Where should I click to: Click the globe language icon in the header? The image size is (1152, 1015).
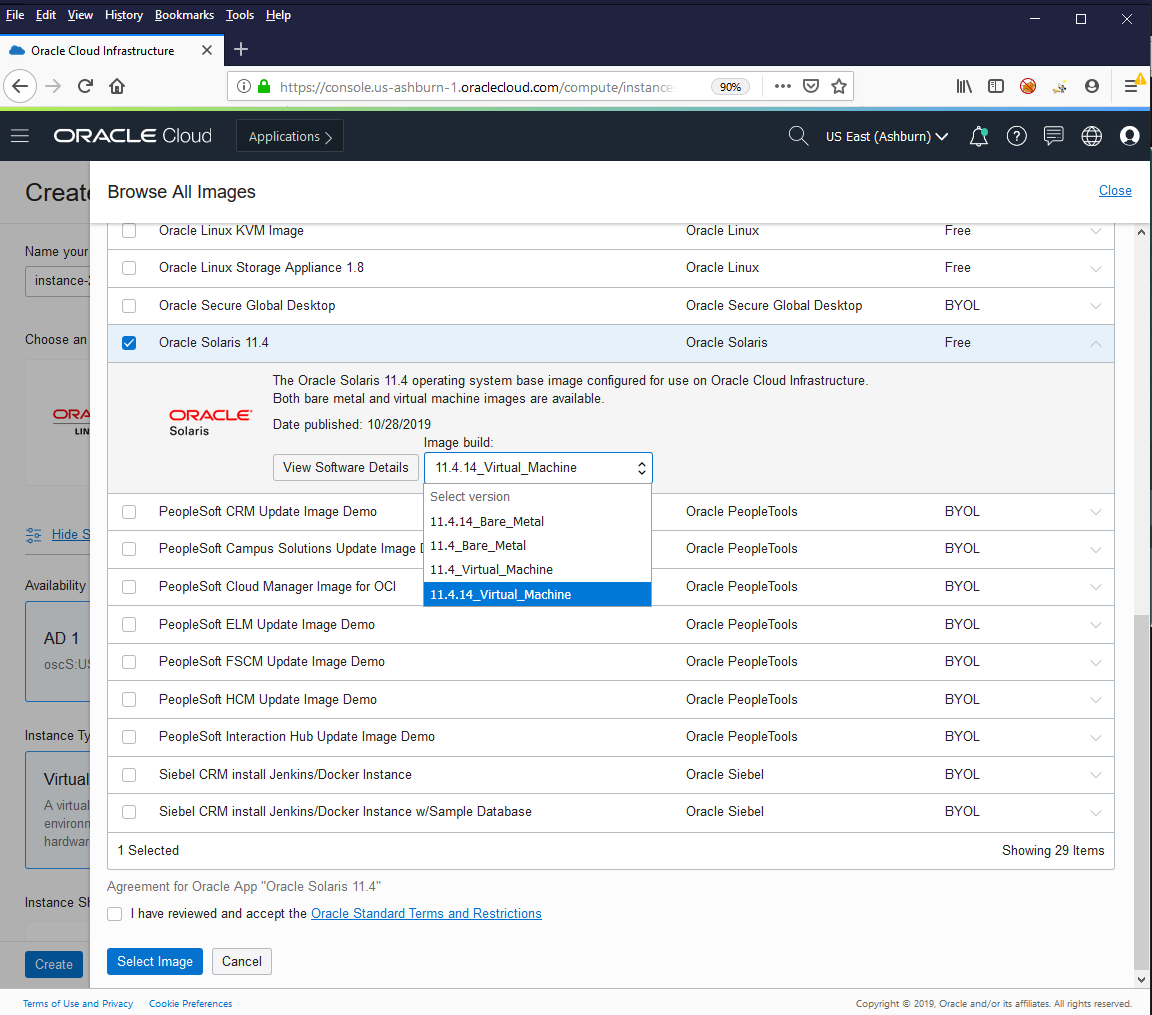coord(1091,136)
